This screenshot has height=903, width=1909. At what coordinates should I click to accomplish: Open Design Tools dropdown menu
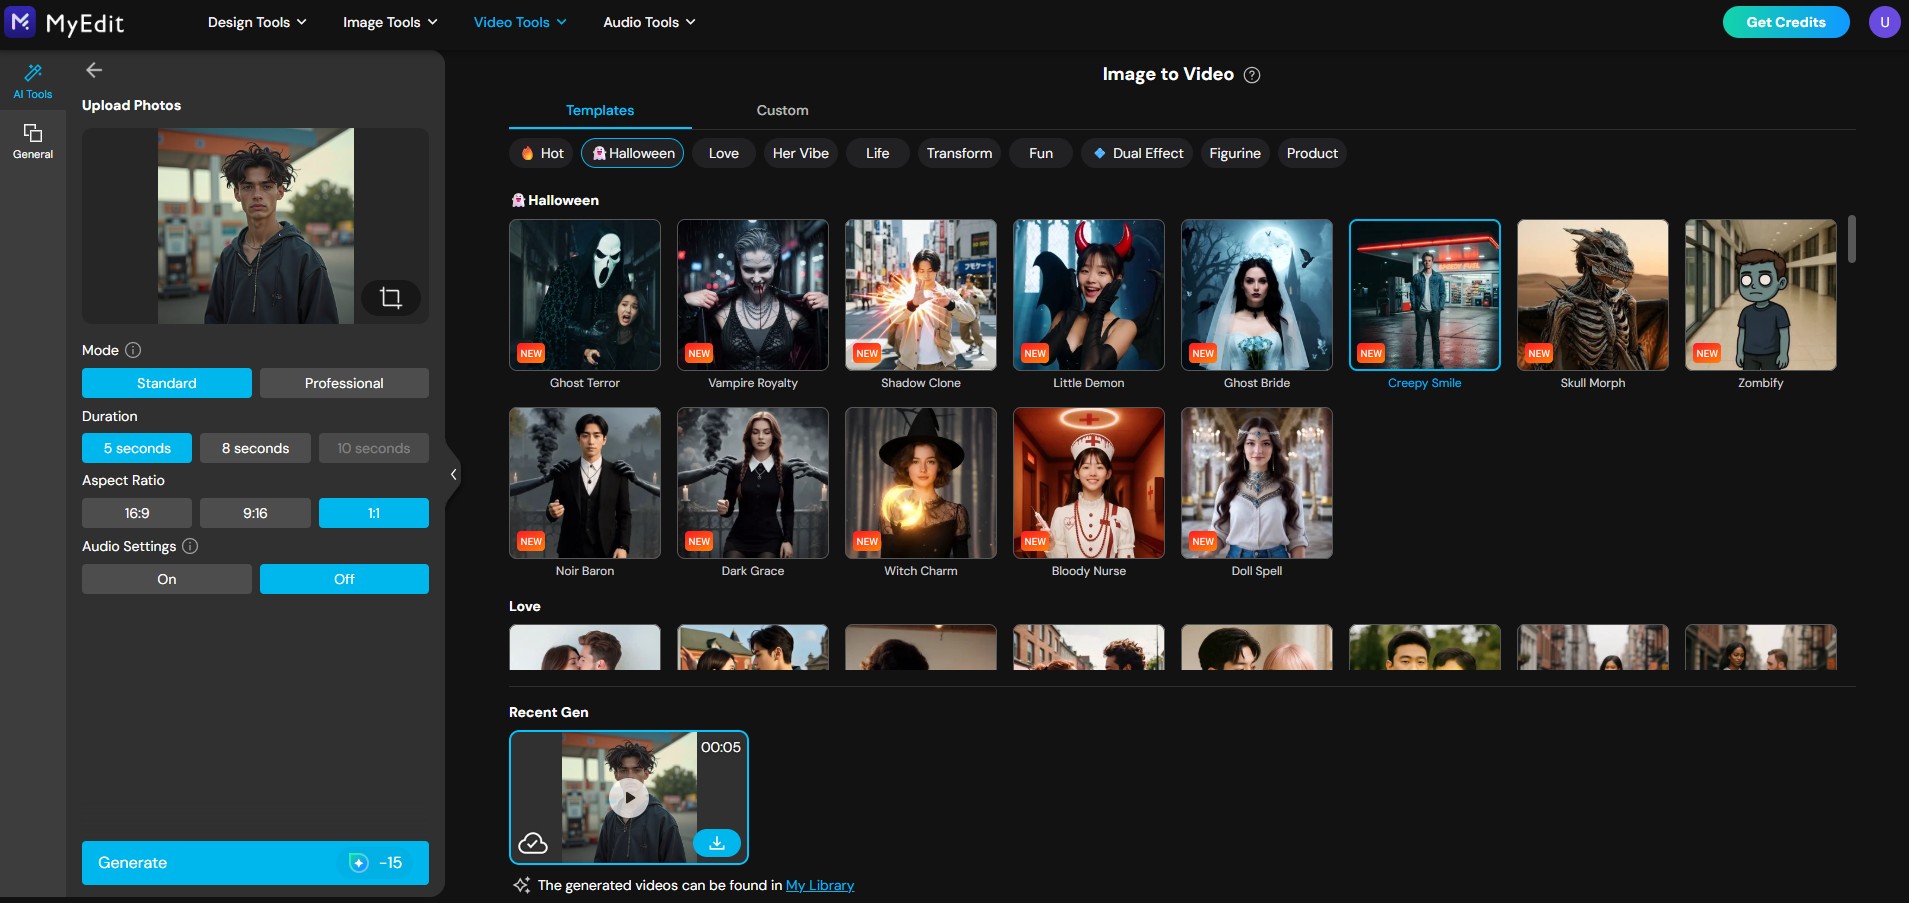tap(257, 22)
